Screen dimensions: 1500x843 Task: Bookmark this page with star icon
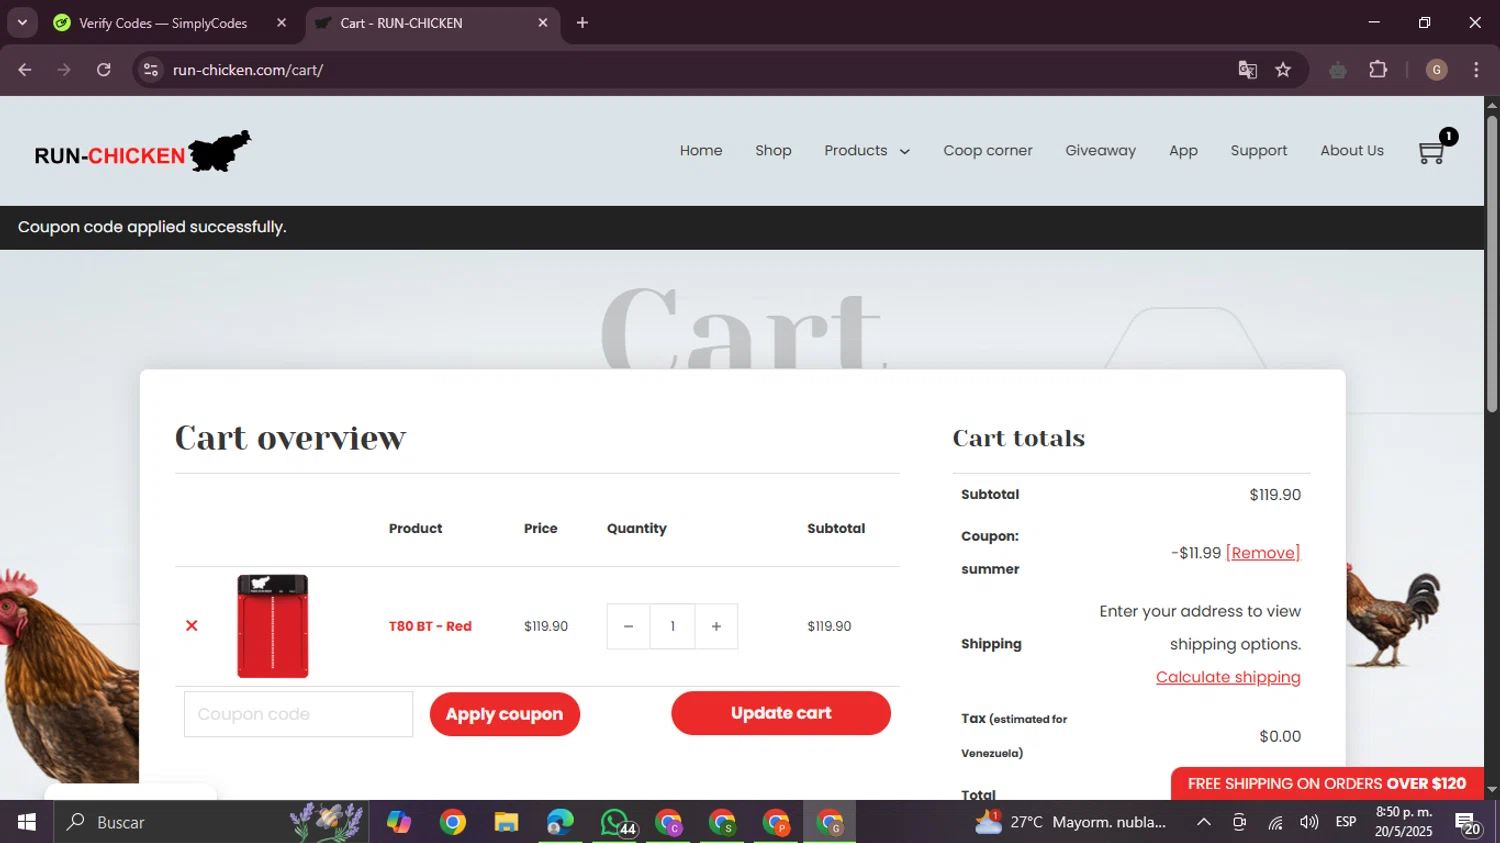1283,70
